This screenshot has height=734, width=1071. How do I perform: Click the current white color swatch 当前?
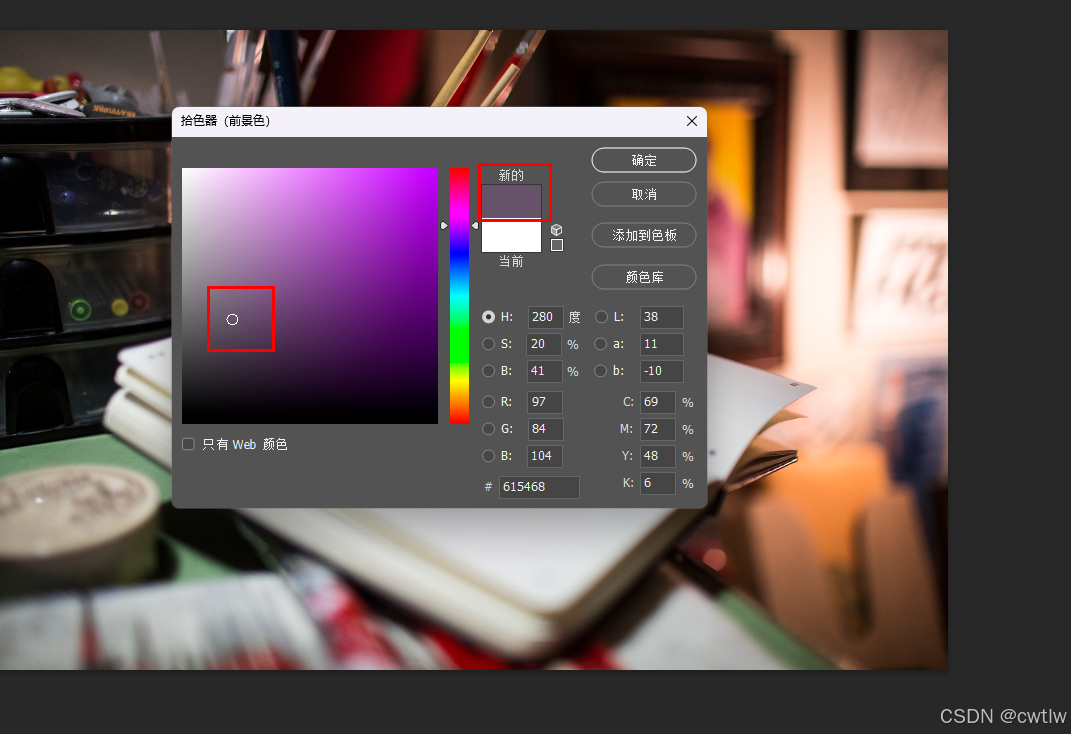pyautogui.click(x=512, y=236)
